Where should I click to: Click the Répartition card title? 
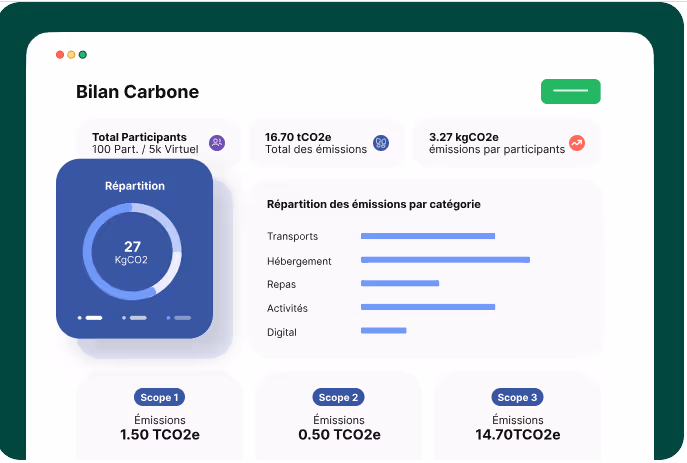[x=135, y=186]
